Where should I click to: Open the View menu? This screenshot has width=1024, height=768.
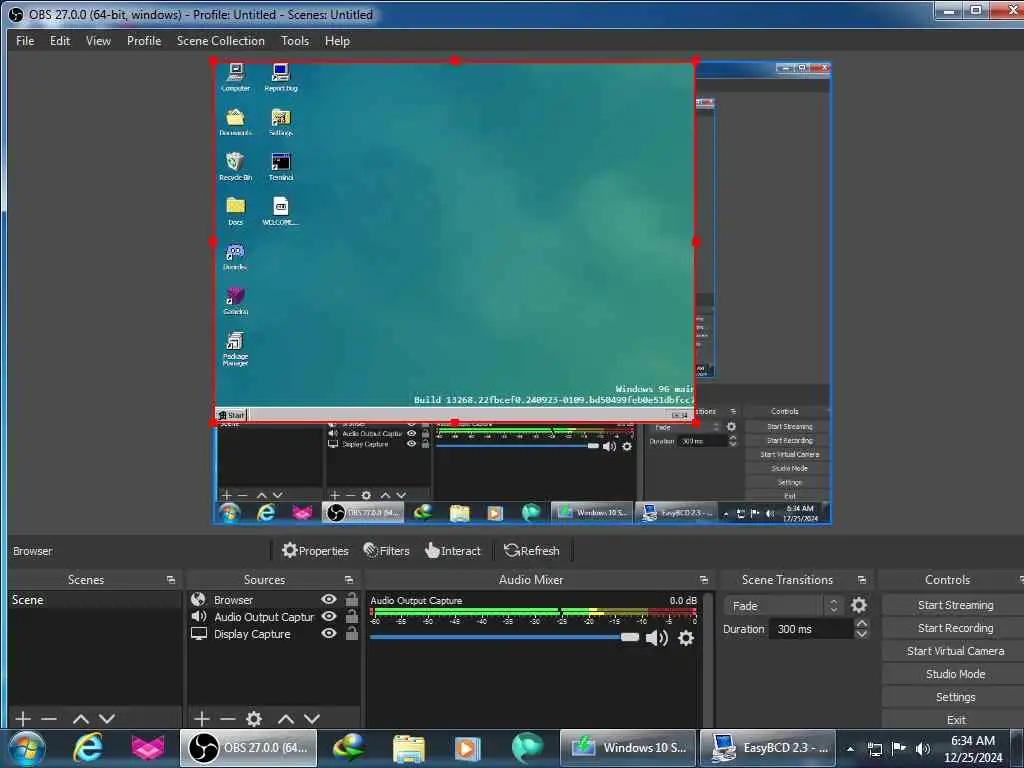(x=98, y=40)
